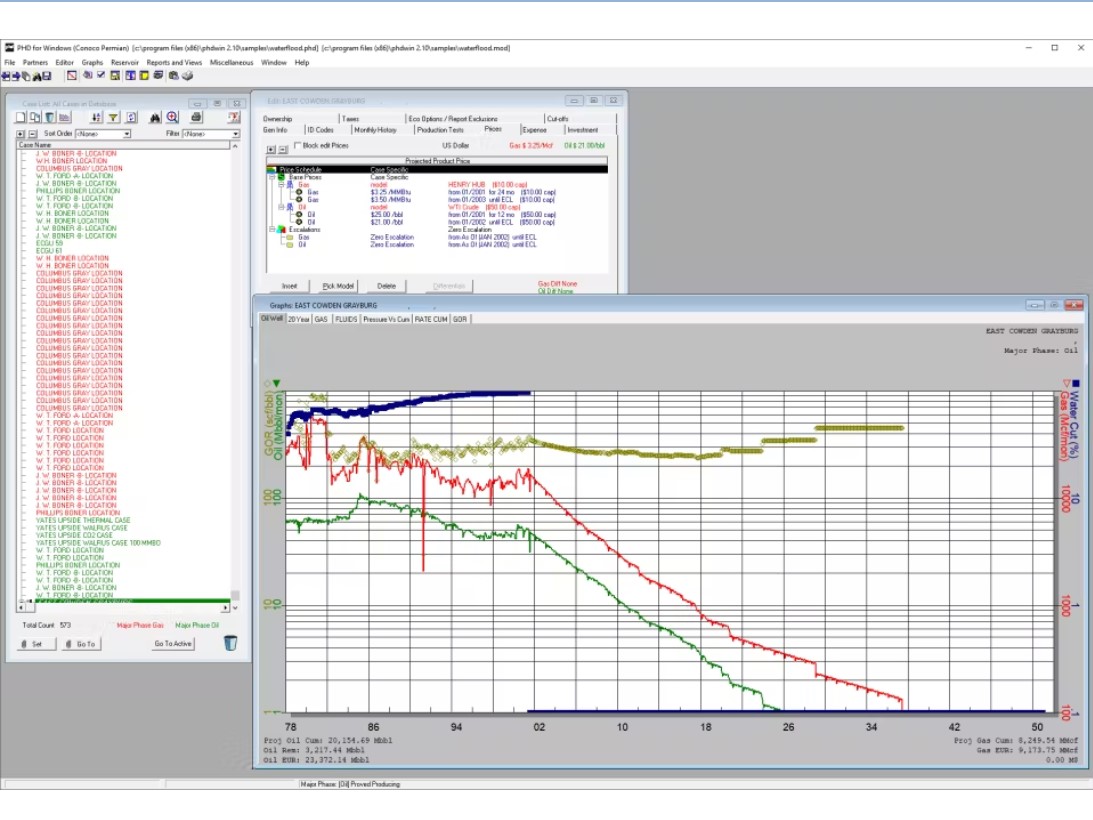Viewport: 1093px width, 820px height.
Task: Click the new case blank page icon
Action: pyautogui.click(x=22, y=118)
